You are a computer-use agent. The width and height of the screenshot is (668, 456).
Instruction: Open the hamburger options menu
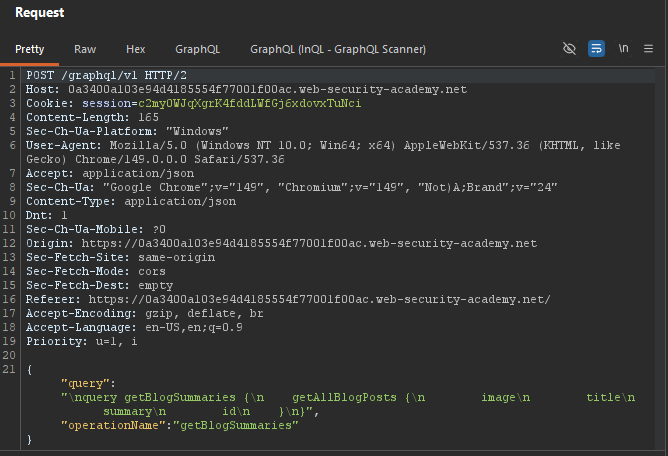pyautogui.click(x=648, y=49)
